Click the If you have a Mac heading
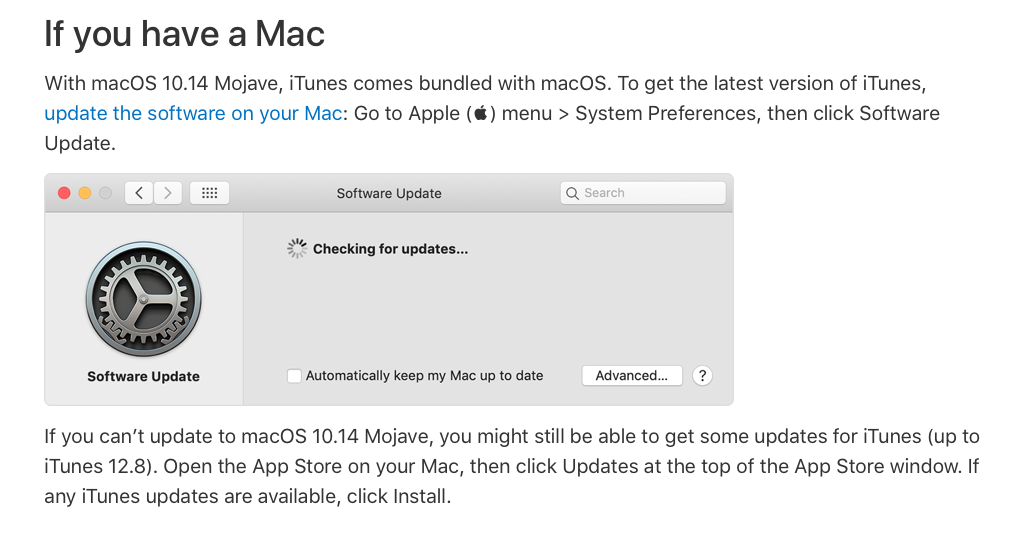The image size is (1027, 544). click(x=185, y=33)
